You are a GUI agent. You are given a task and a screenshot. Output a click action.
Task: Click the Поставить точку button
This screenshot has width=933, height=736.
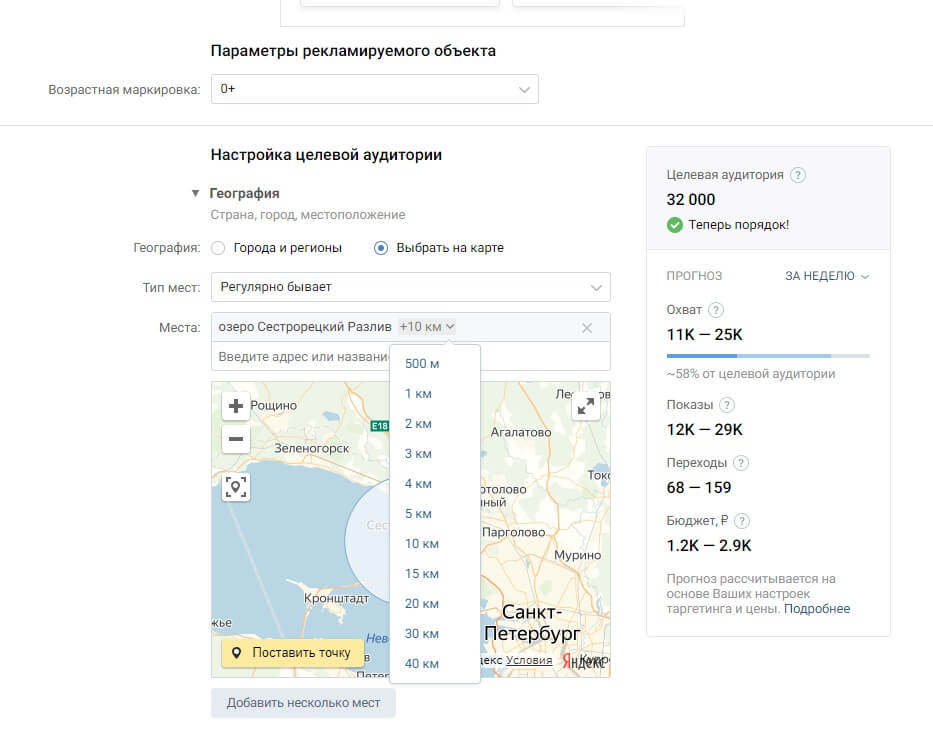[293, 653]
